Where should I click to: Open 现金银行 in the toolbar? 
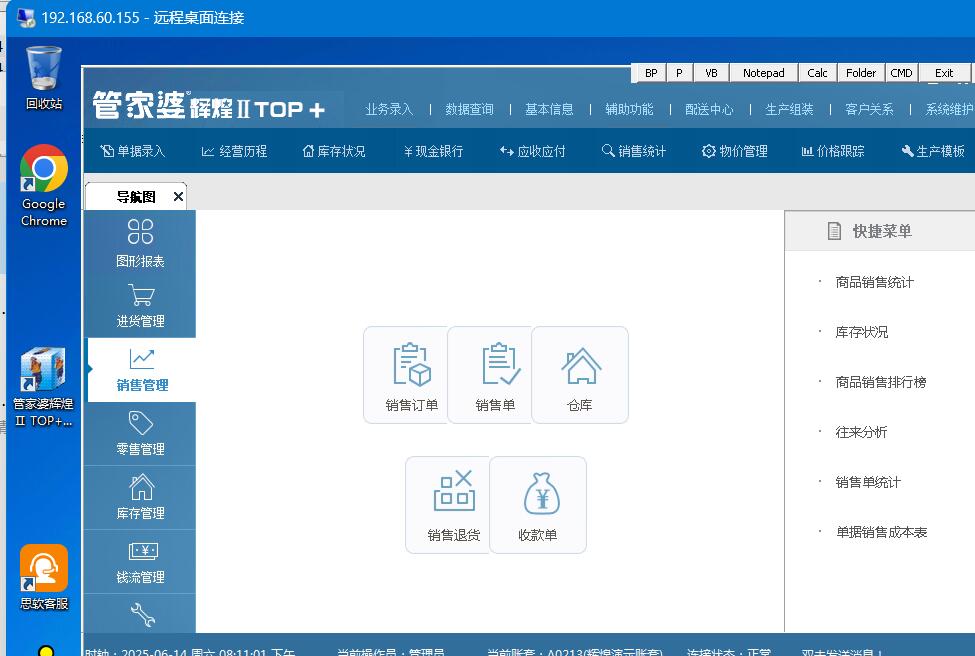[433, 151]
